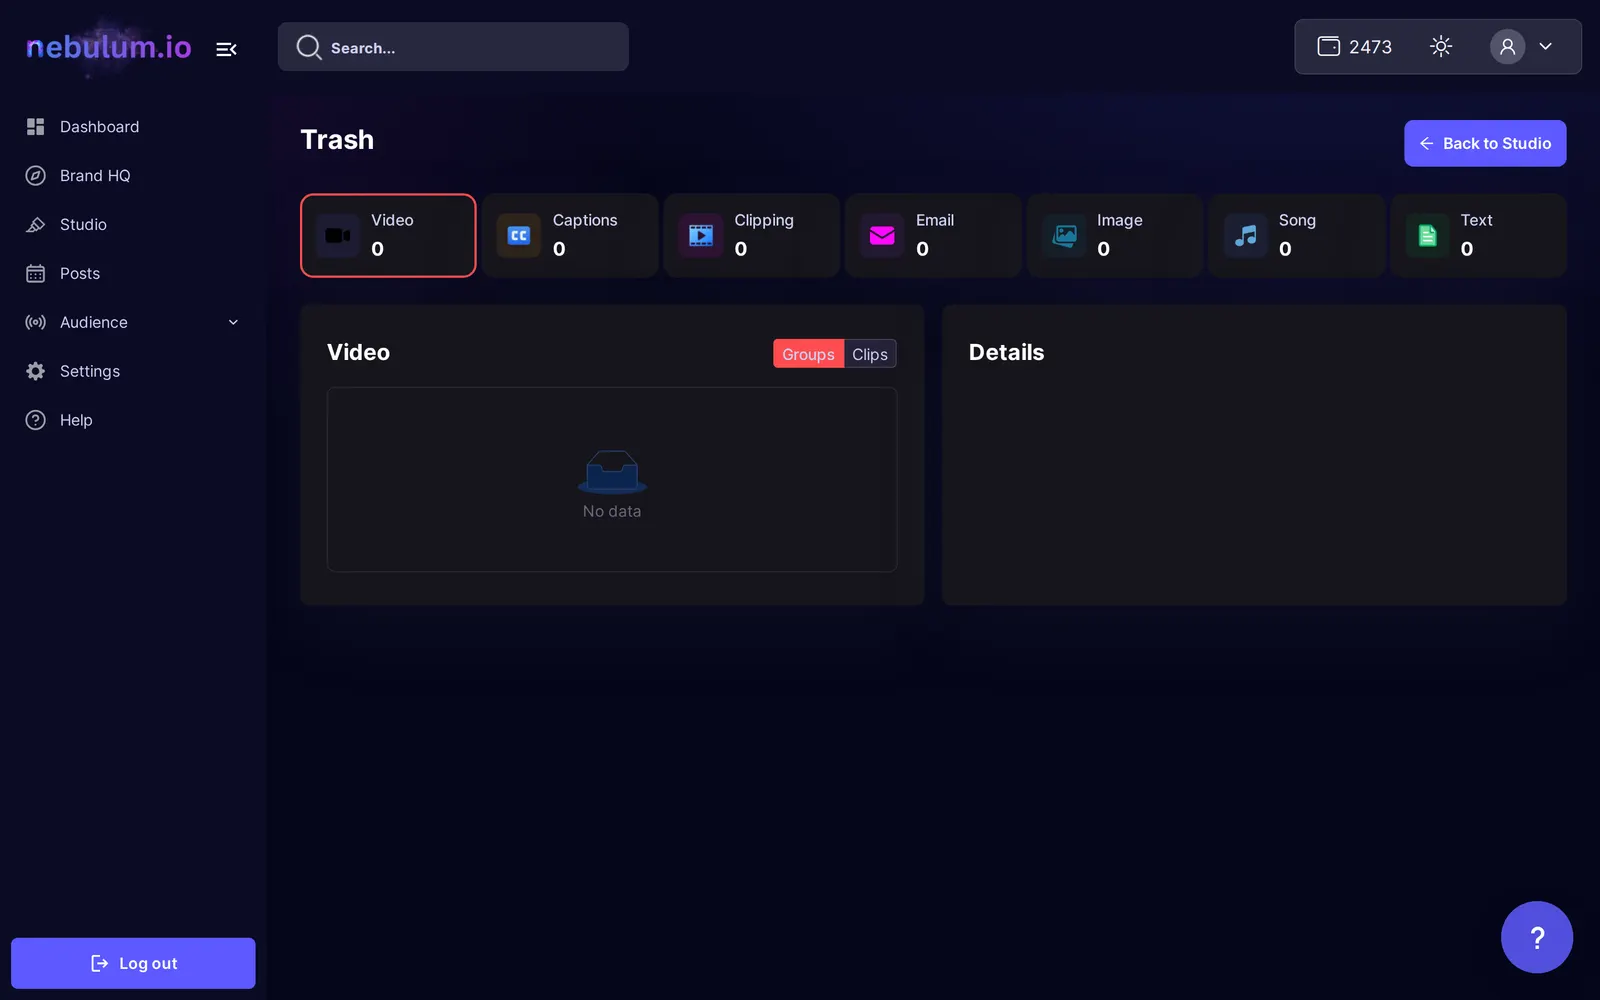The image size is (1600, 1000).
Task: Click the Log out button
Action: coord(133,963)
